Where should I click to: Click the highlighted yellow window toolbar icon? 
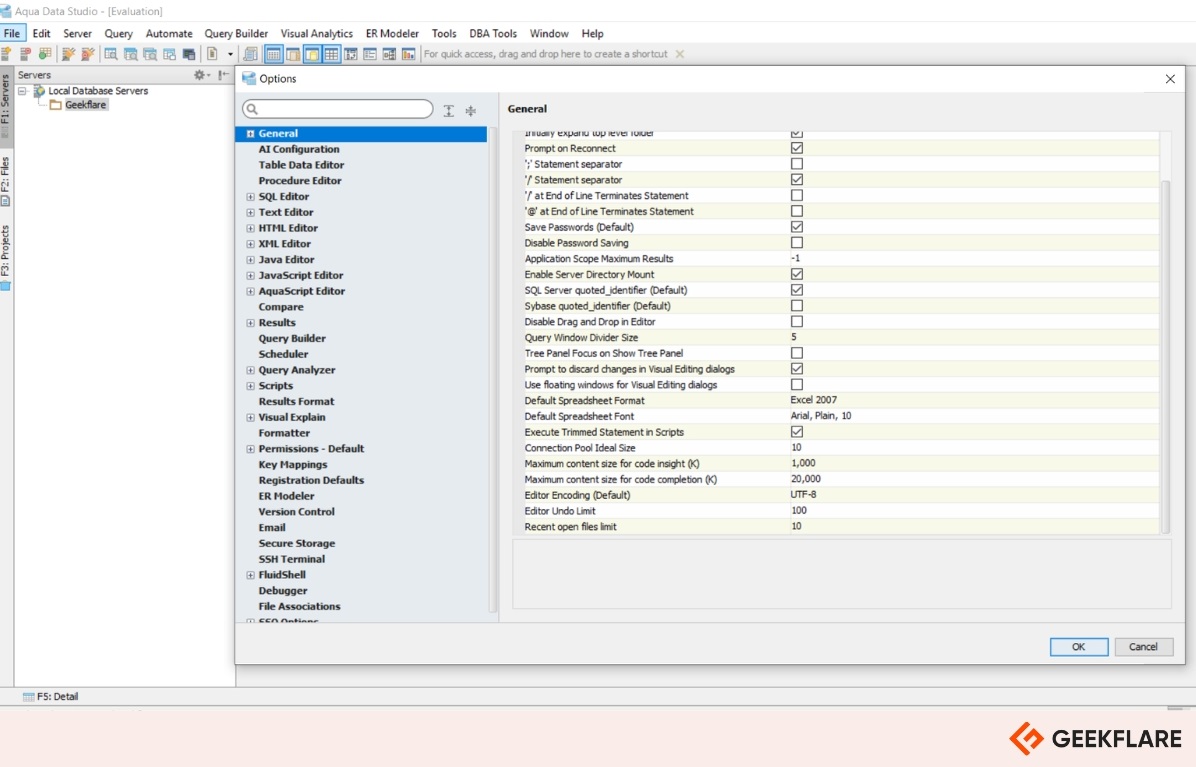coord(312,54)
